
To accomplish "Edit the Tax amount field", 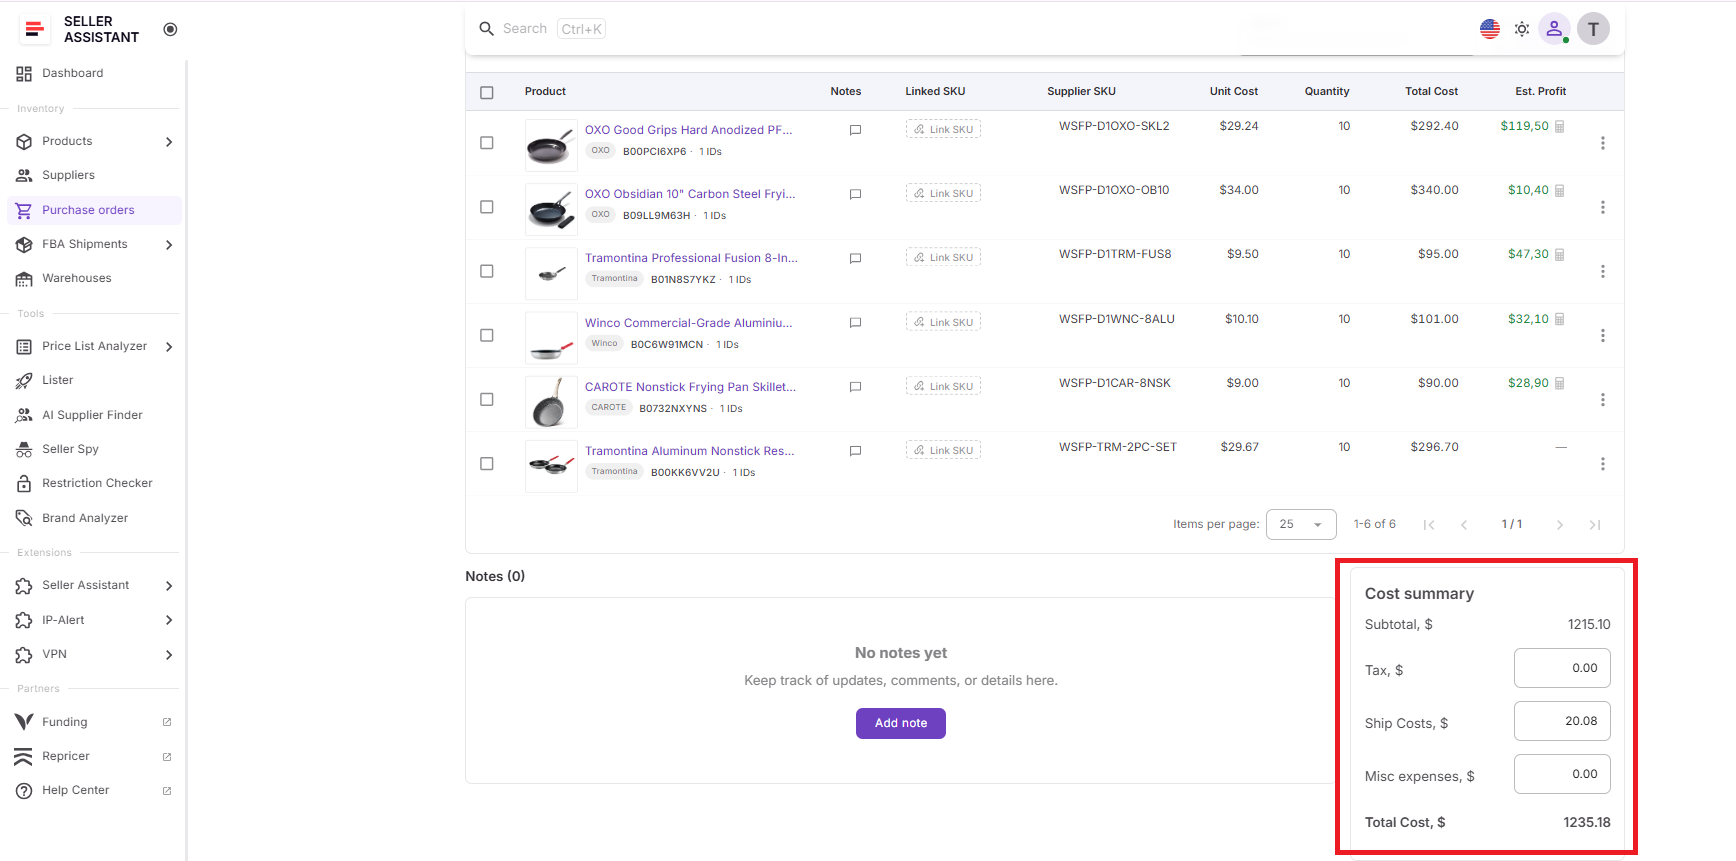I will [1562, 668].
